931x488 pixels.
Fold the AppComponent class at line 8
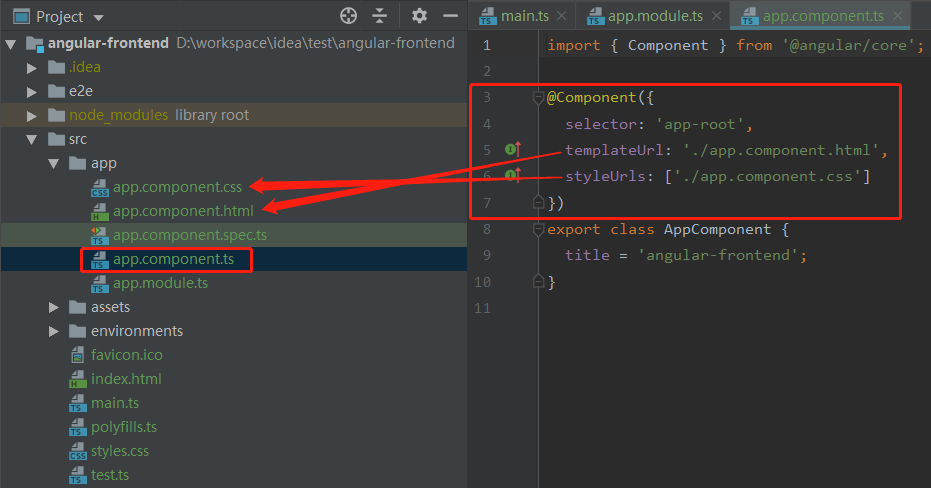pos(539,229)
